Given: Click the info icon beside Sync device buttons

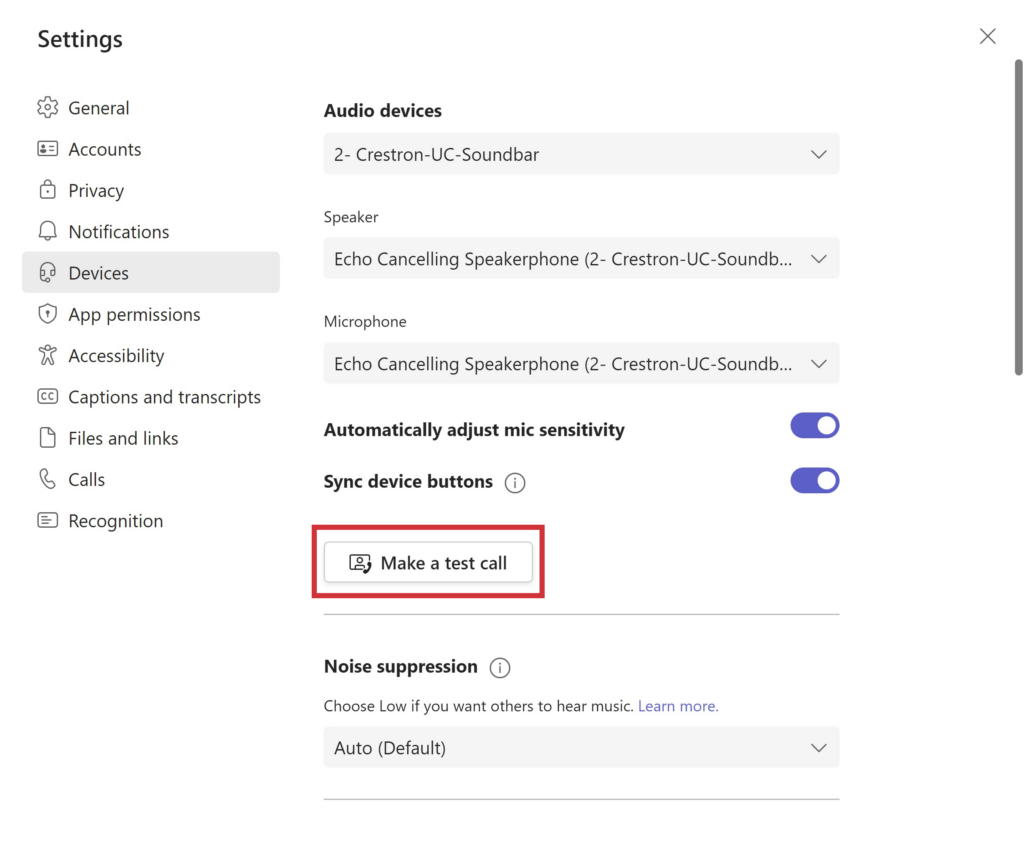Looking at the screenshot, I should (515, 483).
